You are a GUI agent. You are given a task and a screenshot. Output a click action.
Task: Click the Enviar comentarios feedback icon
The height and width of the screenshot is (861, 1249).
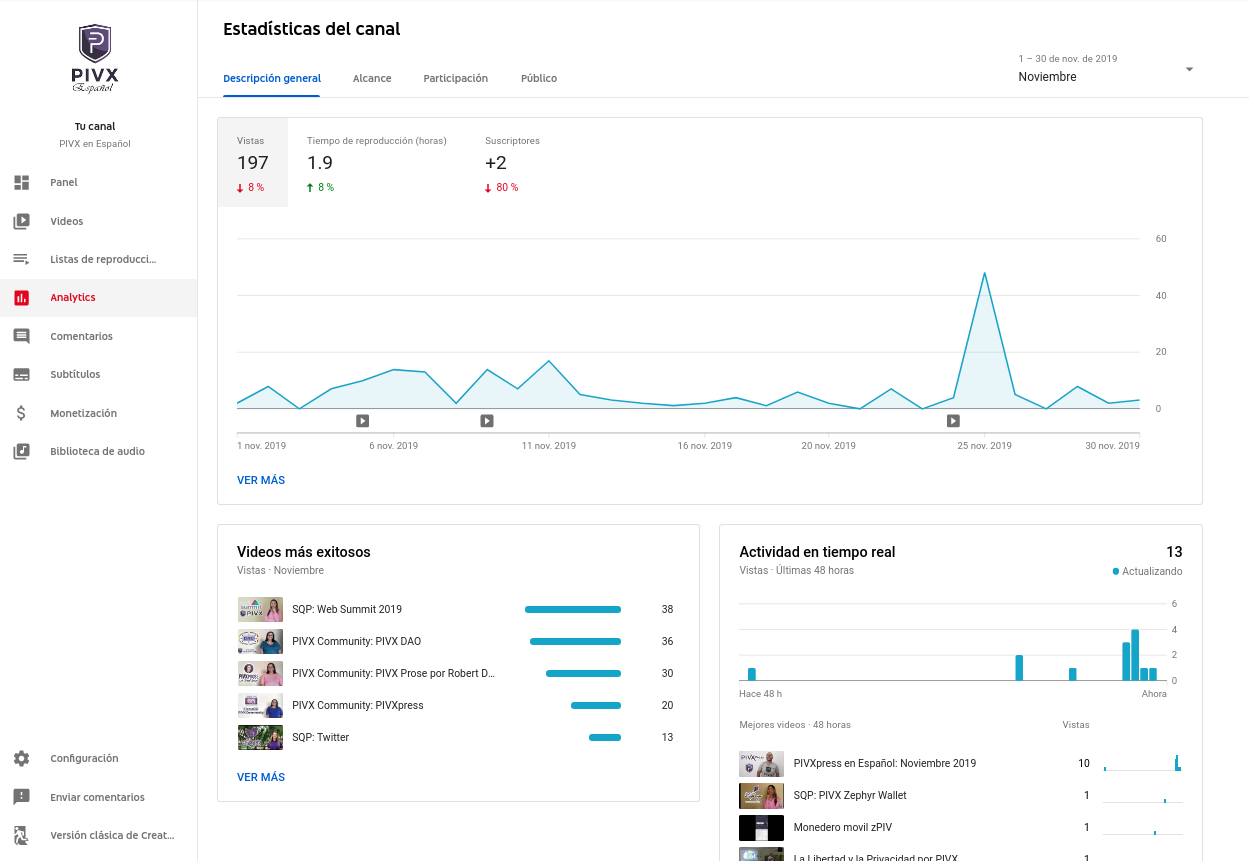click(21, 797)
